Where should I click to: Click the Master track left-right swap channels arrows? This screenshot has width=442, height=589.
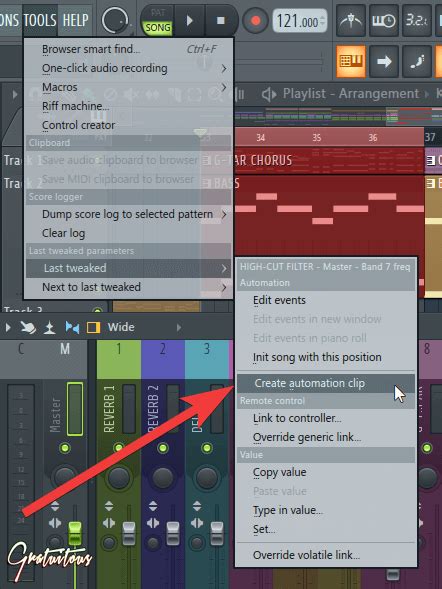click(55, 523)
